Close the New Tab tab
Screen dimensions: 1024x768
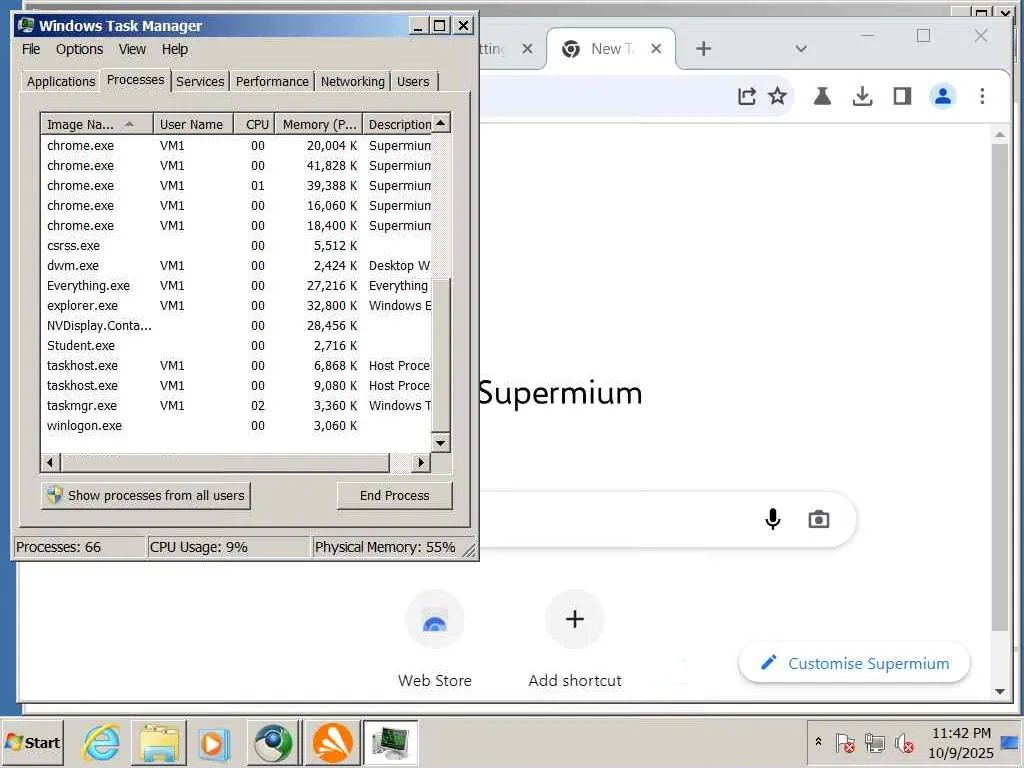coord(656,49)
